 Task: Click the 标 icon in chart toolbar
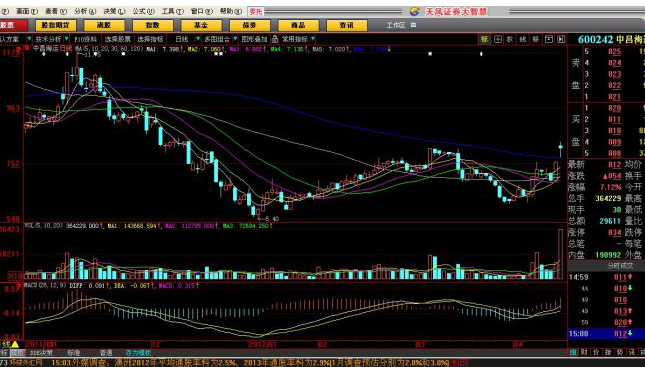click(485, 39)
